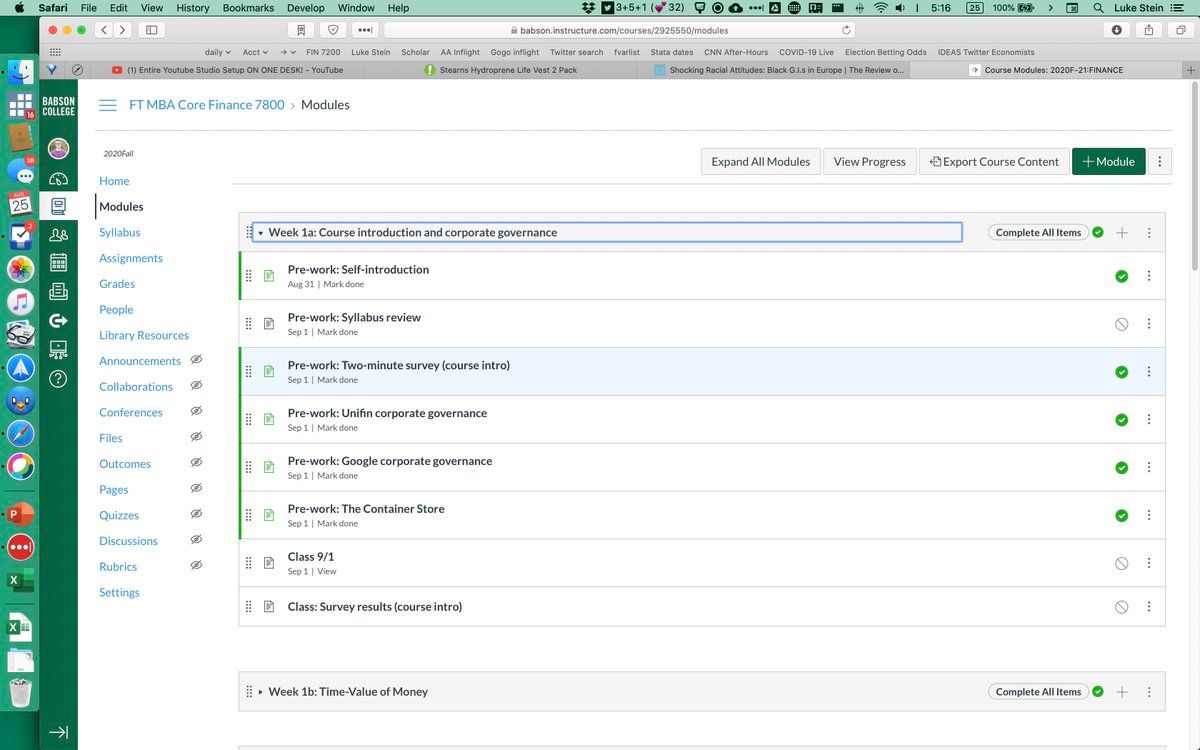Open the Calendar icon in Canvas sidebar

(58, 263)
